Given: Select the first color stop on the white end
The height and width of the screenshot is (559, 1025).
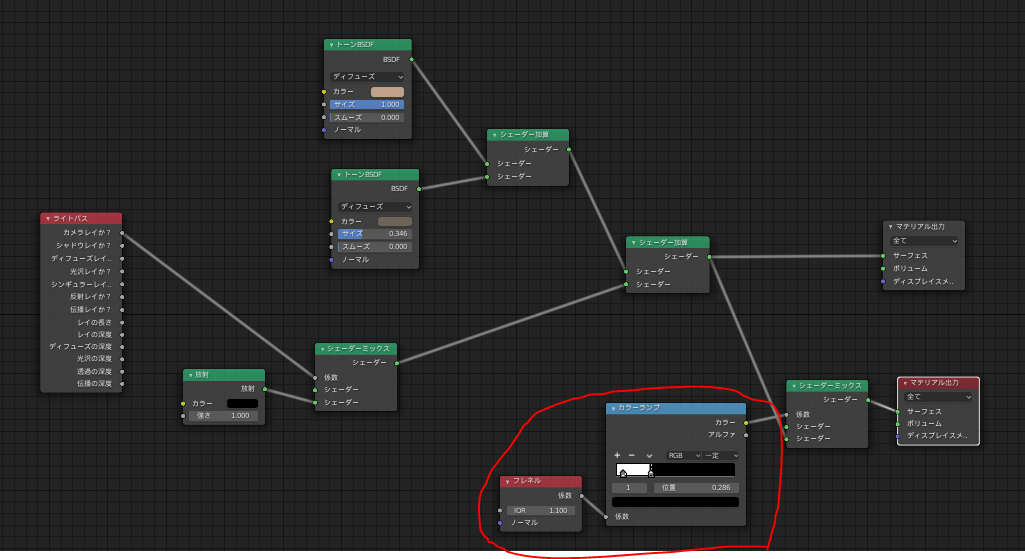Looking at the screenshot, I should pos(623,473).
